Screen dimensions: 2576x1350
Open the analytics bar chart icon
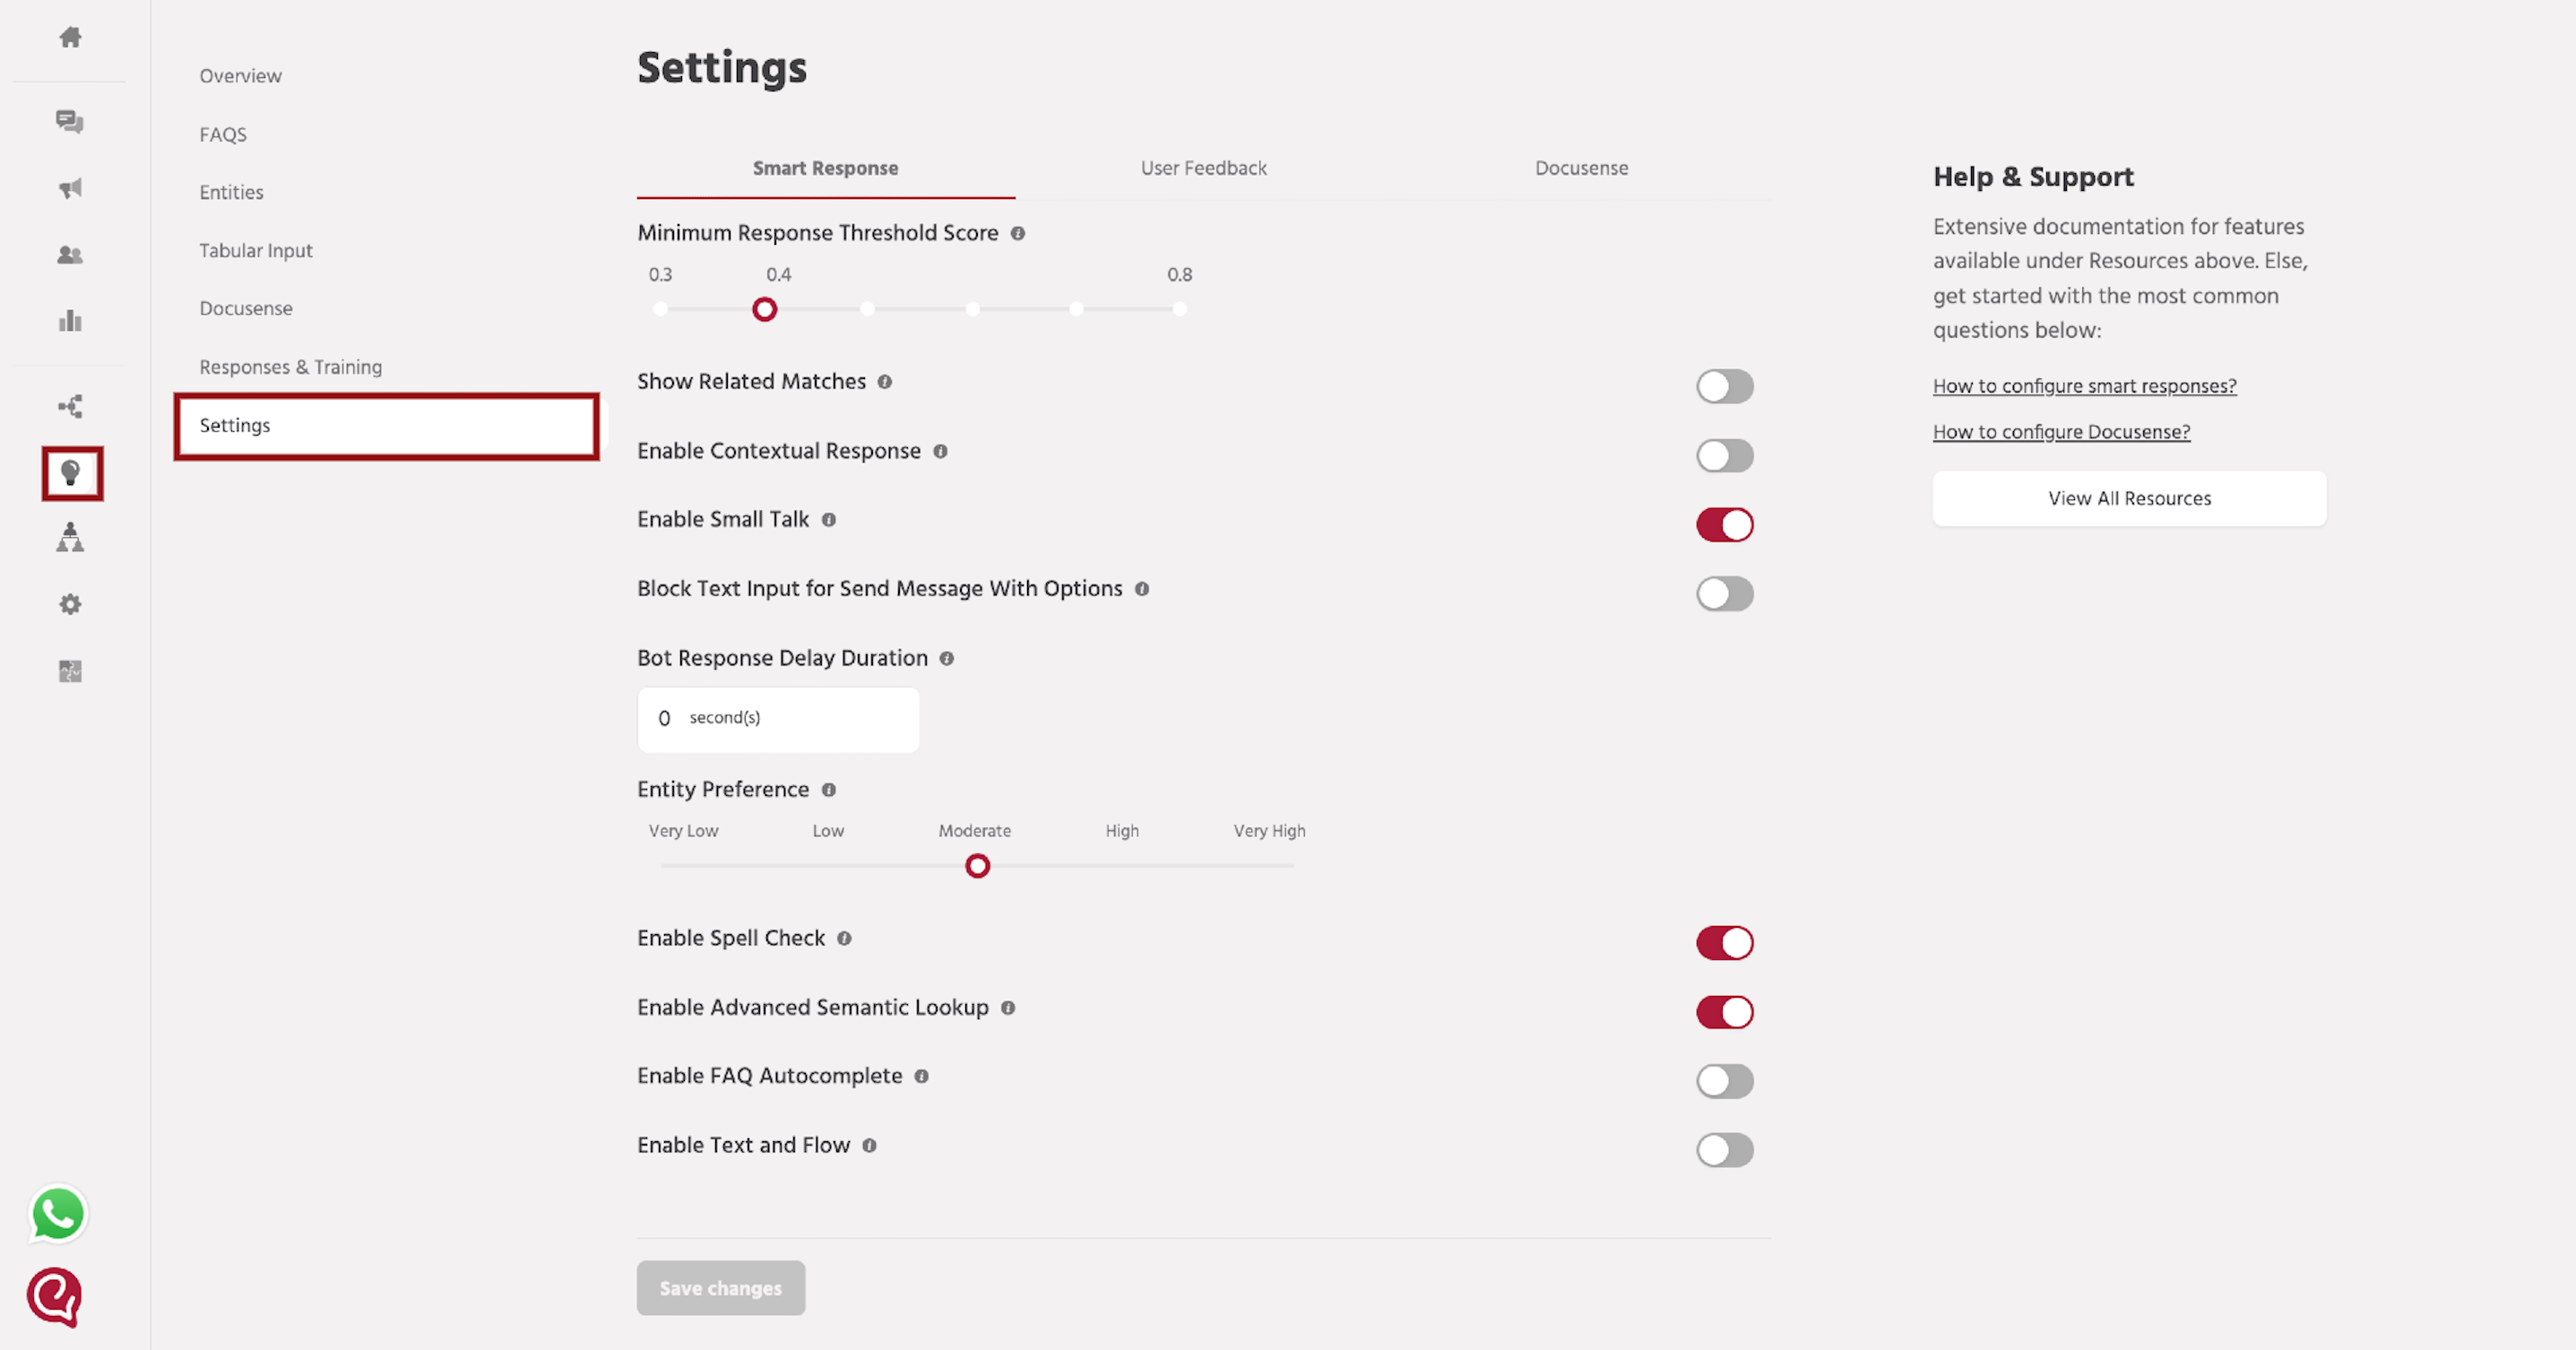[70, 321]
